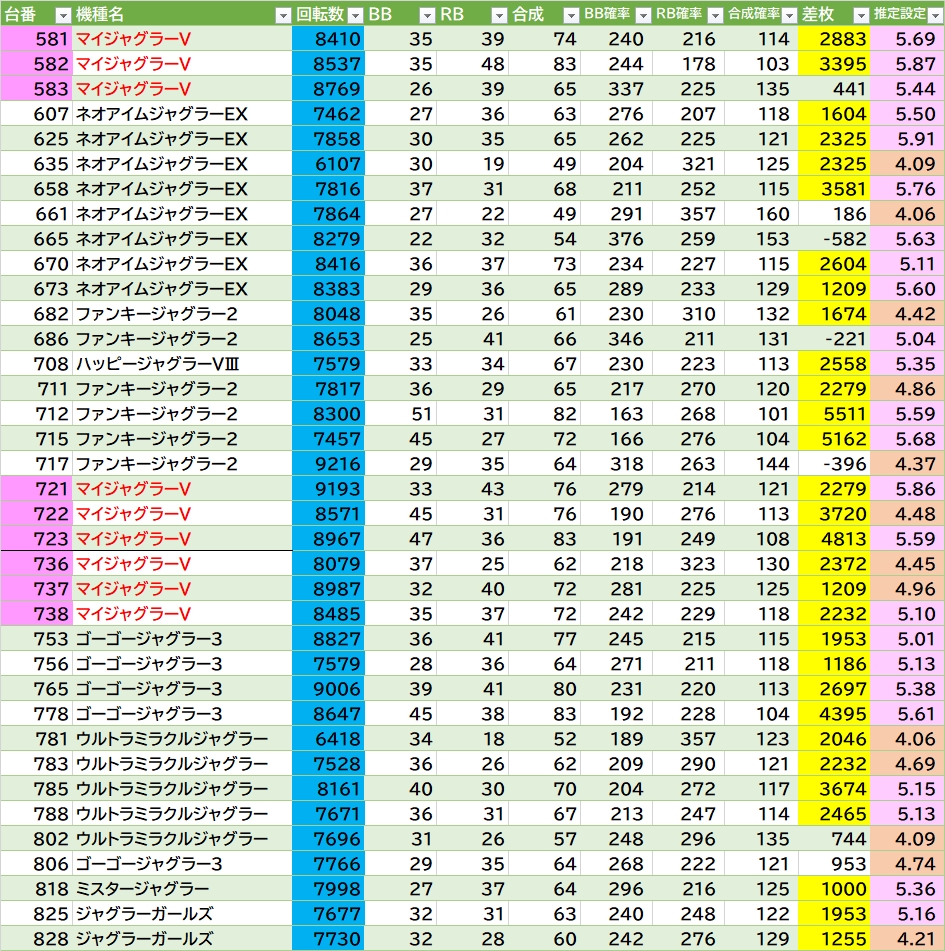Image resolution: width=945 pixels, height=951 pixels.
Task: Open the RB column filter dropdown
Action: click(x=499, y=15)
